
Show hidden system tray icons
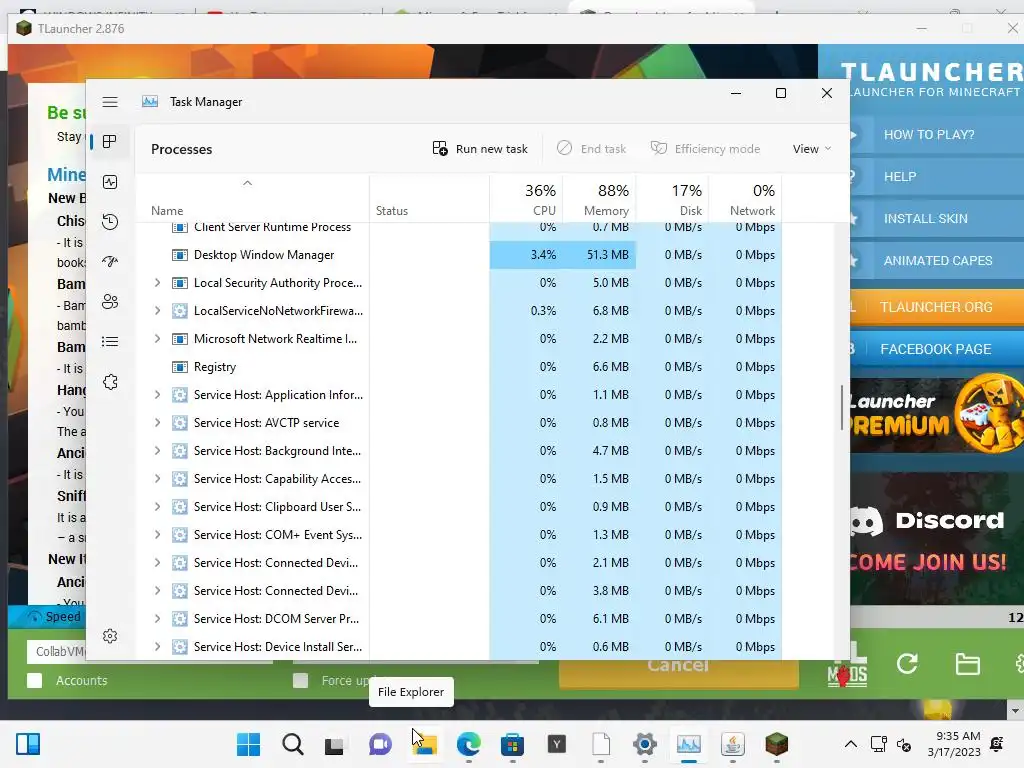pos(850,744)
